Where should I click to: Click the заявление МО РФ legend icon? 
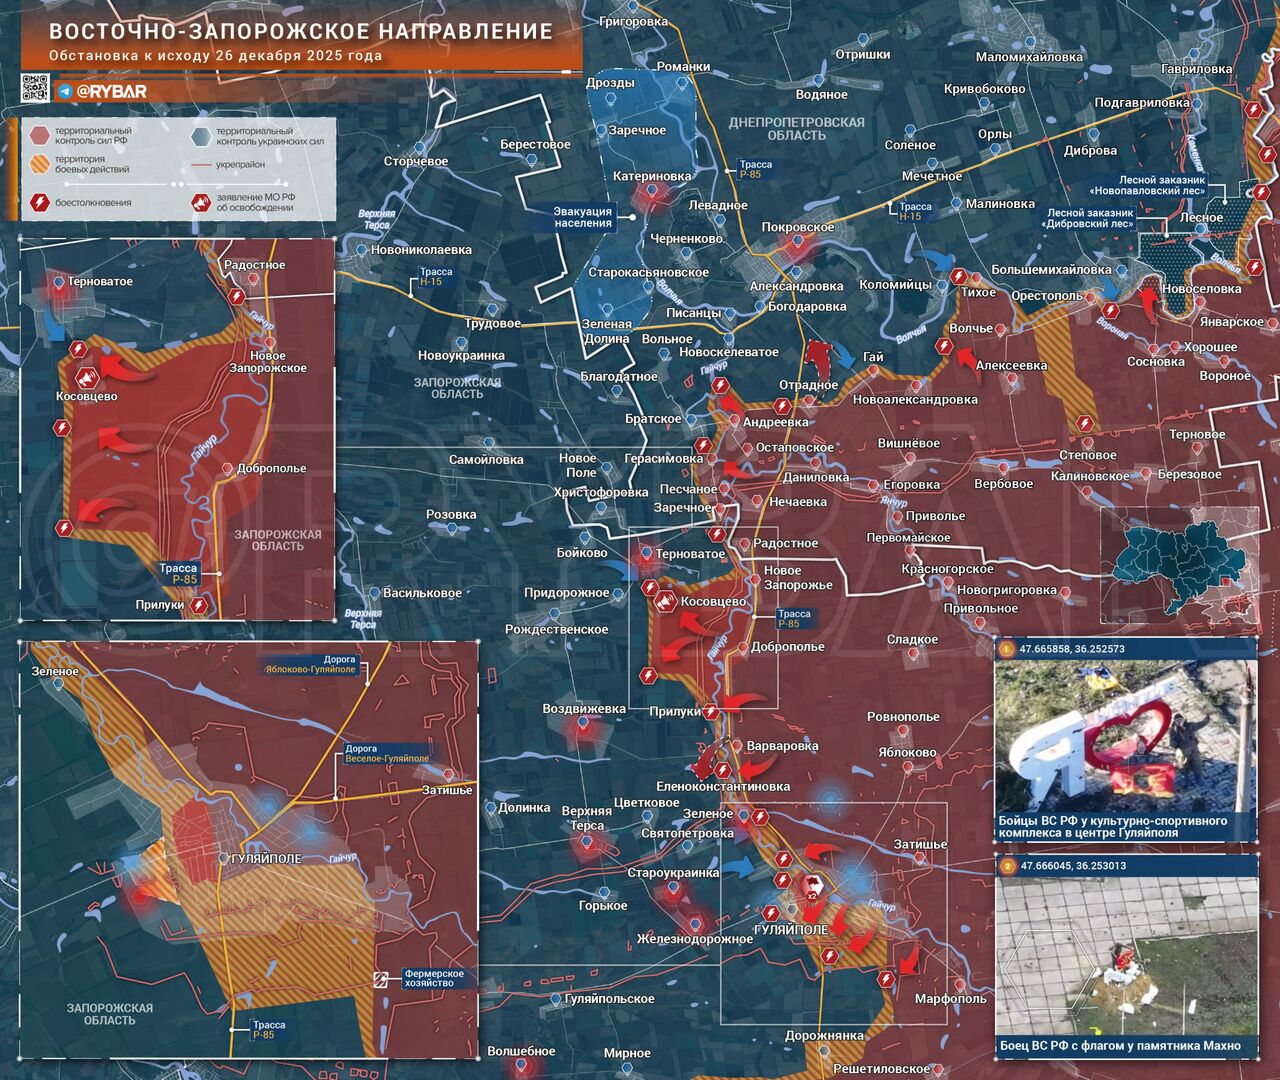(x=200, y=202)
